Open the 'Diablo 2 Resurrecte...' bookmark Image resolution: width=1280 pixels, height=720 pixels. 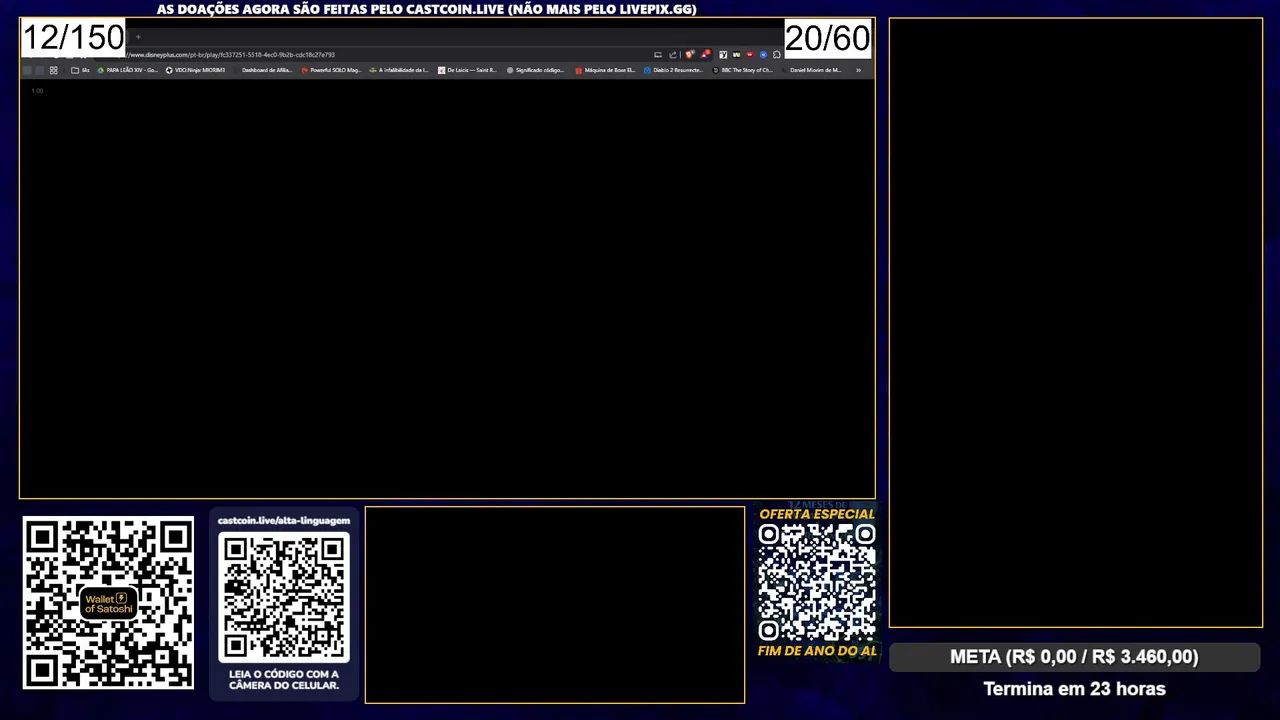tap(673, 70)
